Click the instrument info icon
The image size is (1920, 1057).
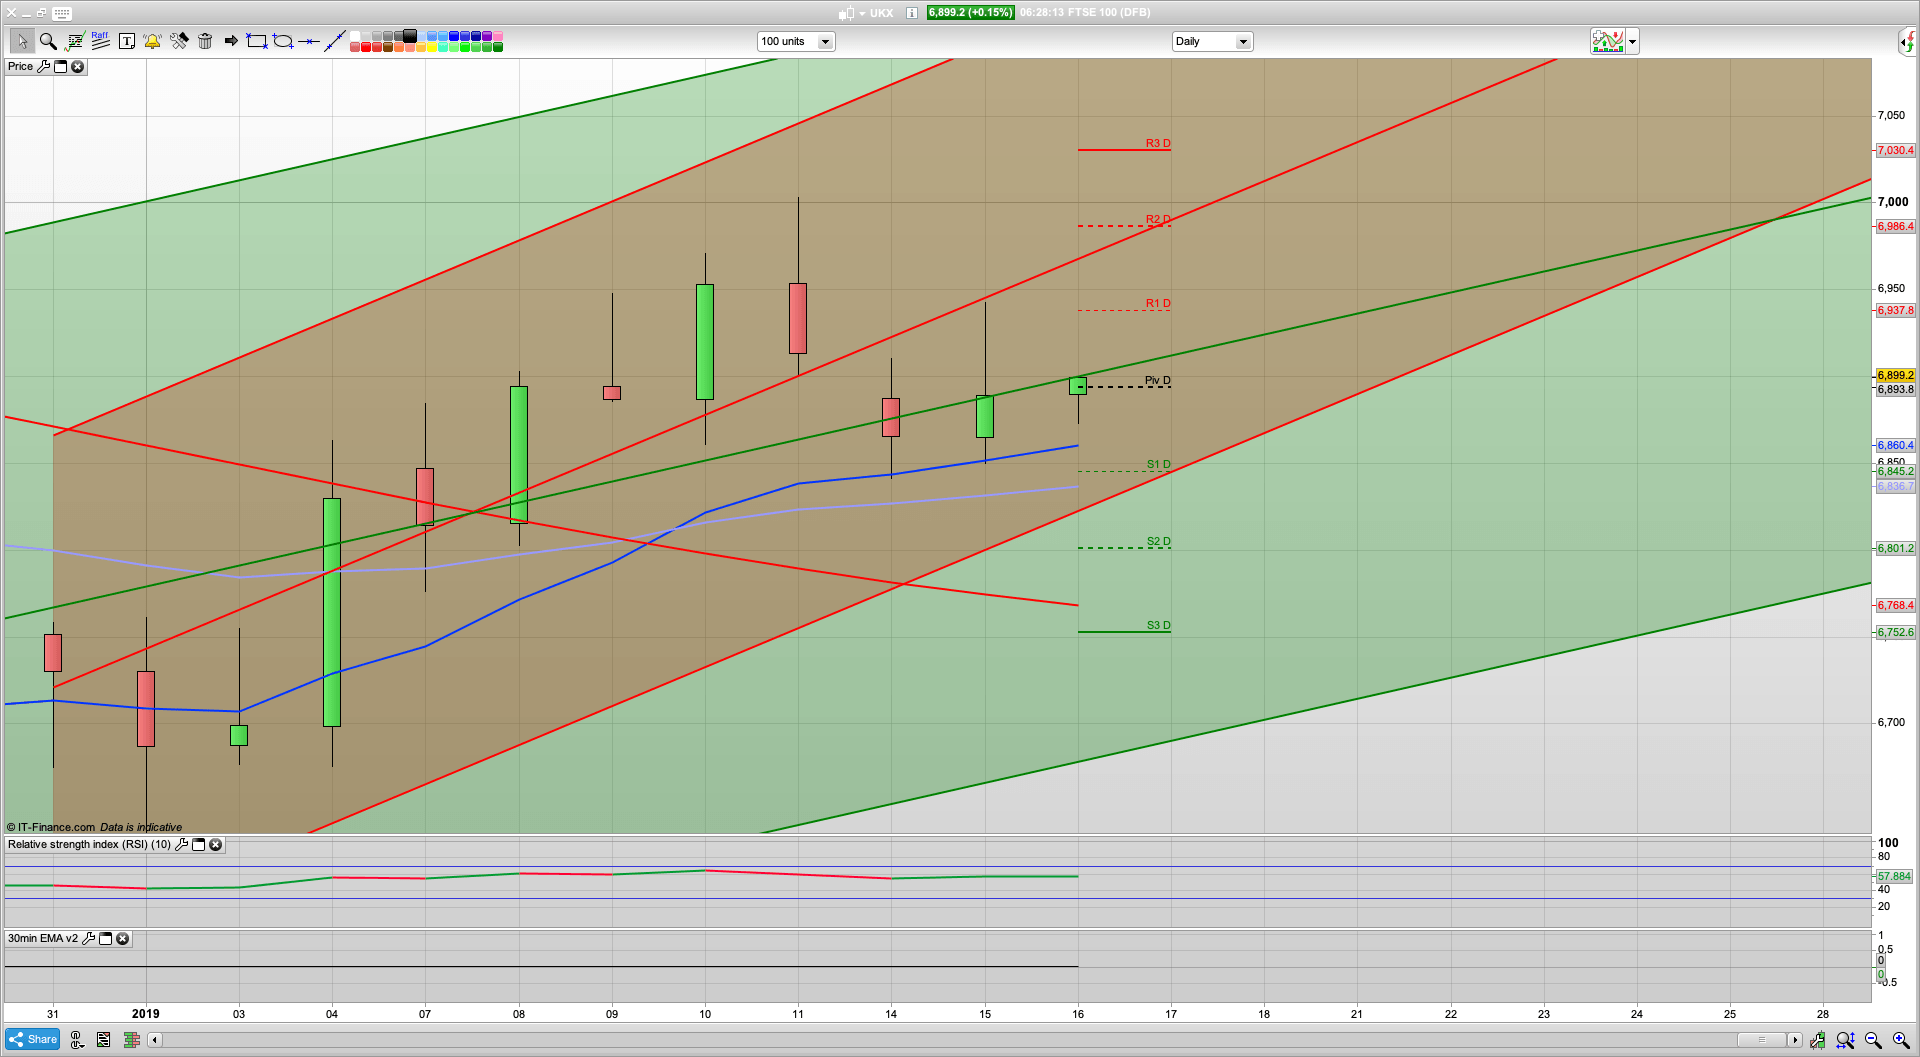pos(912,13)
